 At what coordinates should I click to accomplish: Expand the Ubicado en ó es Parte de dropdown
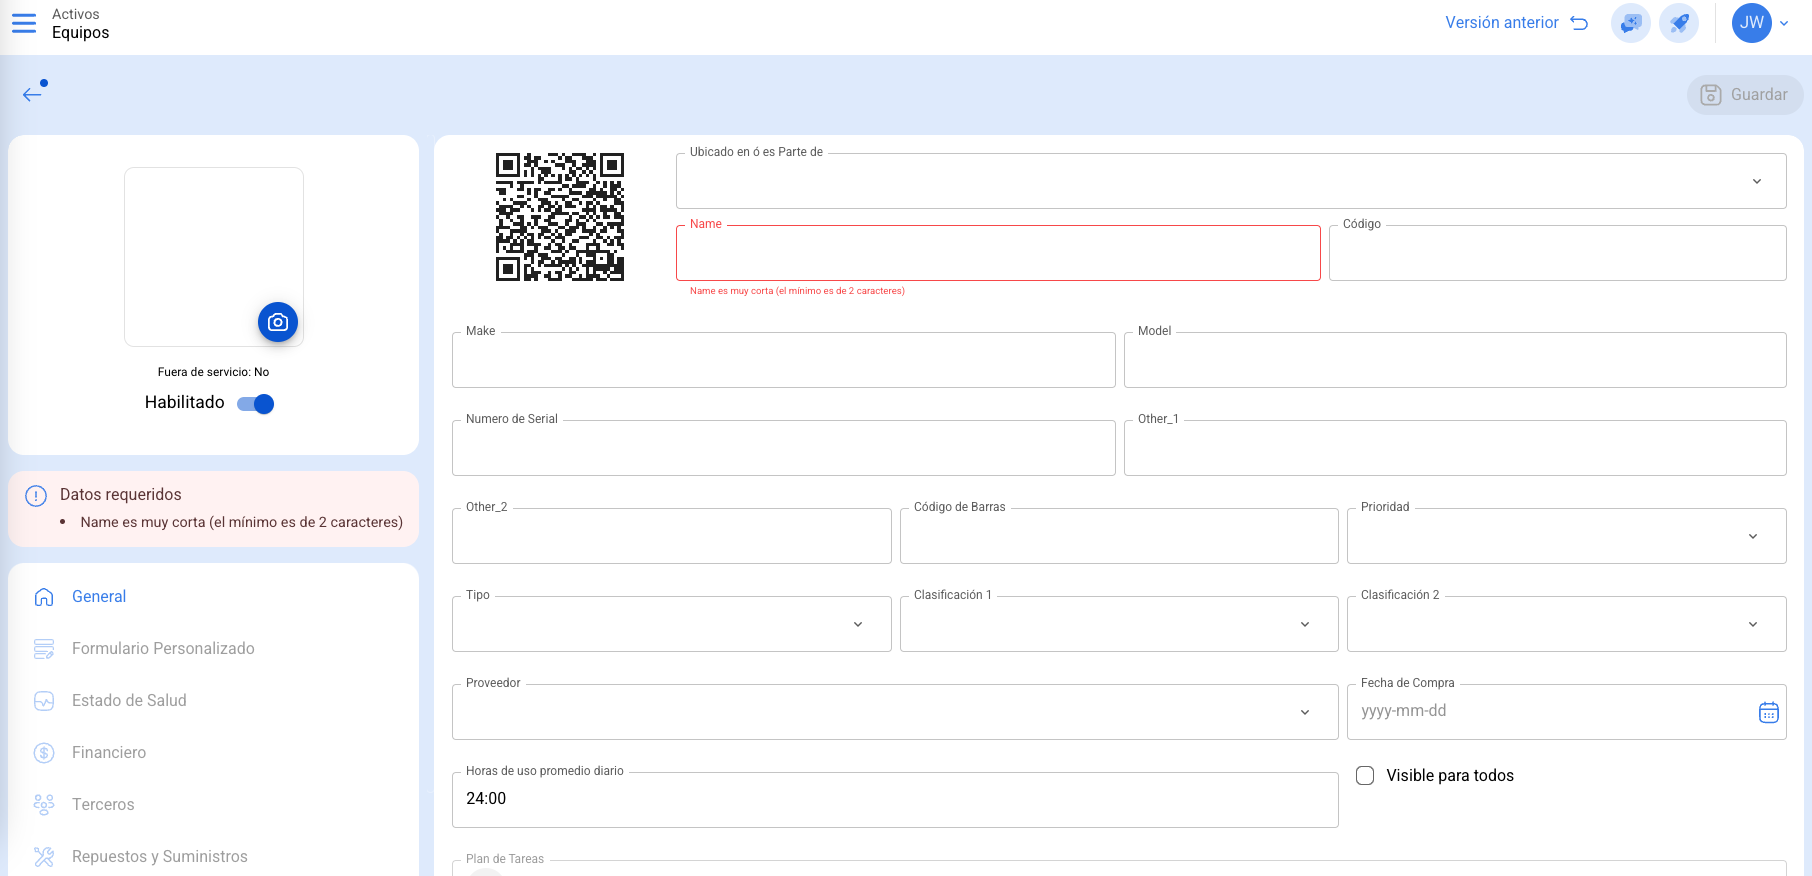(1756, 182)
